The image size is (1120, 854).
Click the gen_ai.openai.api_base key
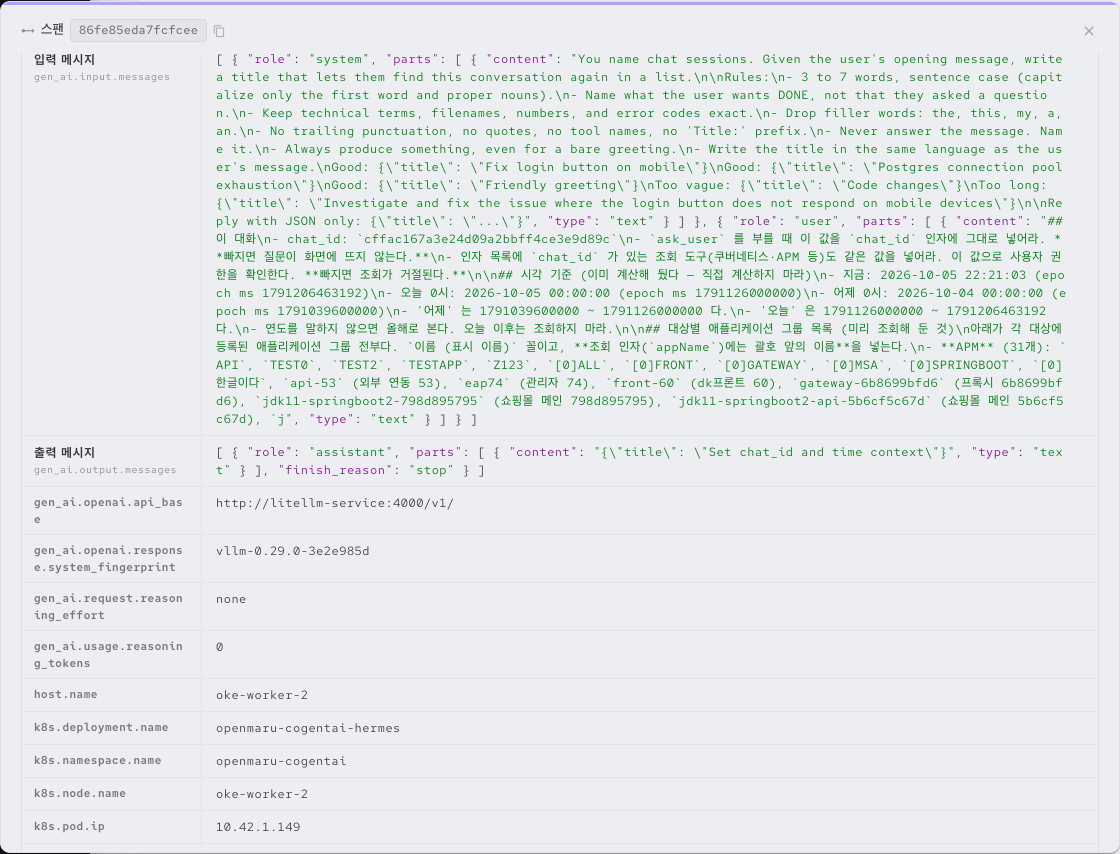coord(108,511)
